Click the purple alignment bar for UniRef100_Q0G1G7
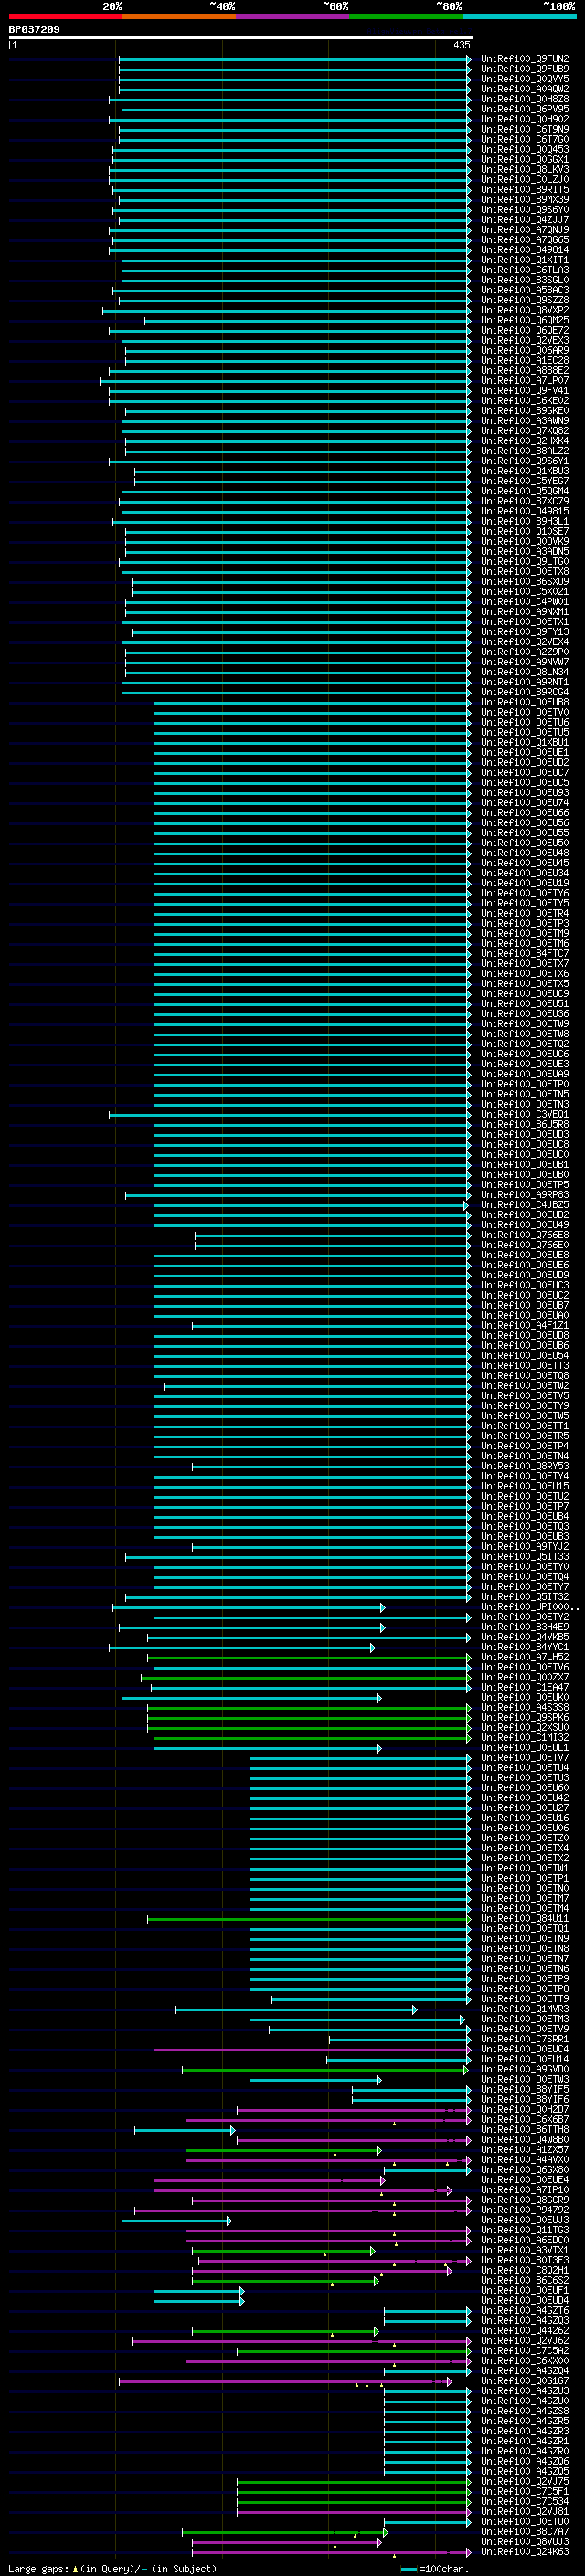This screenshot has width=585, height=2576. tap(285, 2381)
